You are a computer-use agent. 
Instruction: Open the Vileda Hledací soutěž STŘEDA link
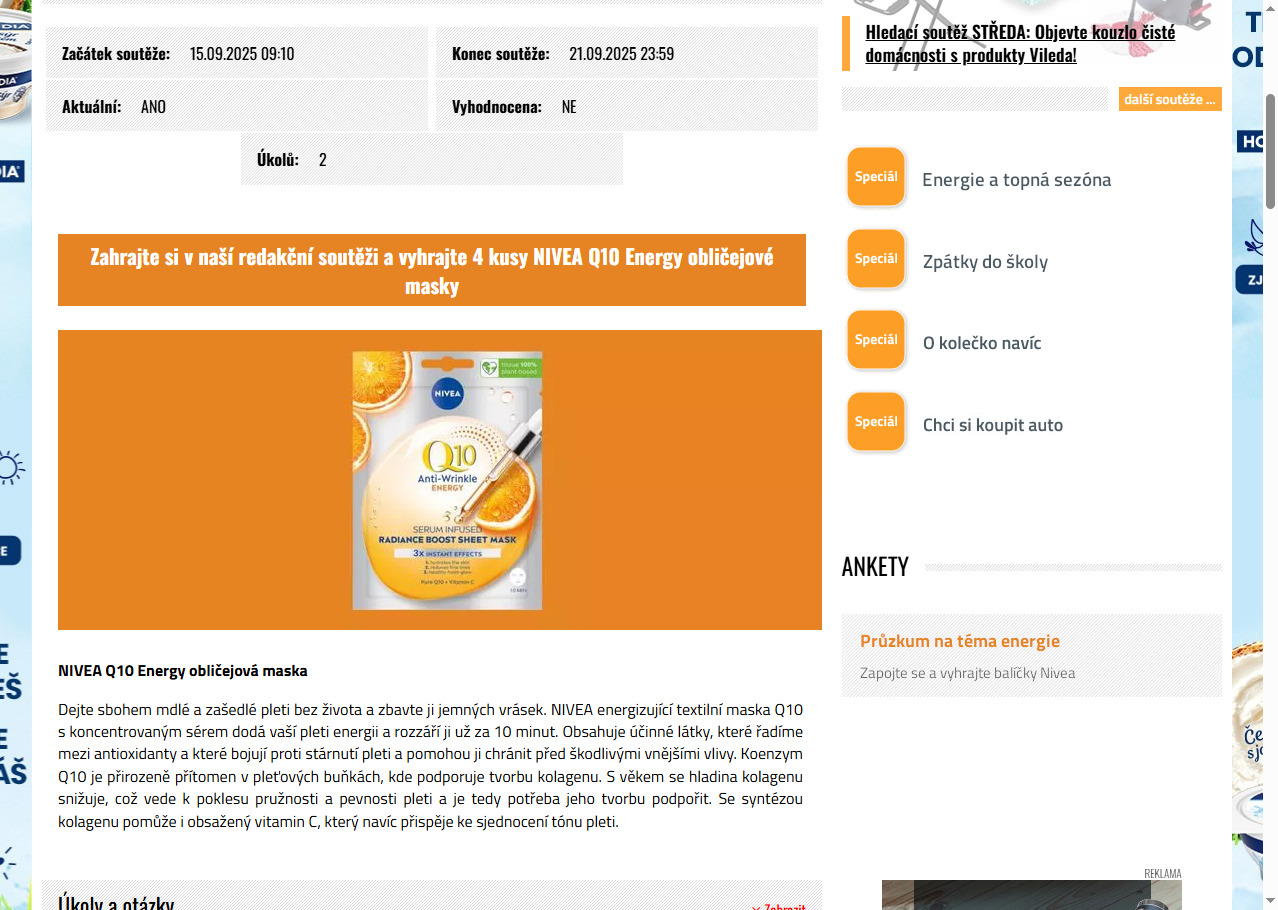[x=1020, y=43]
